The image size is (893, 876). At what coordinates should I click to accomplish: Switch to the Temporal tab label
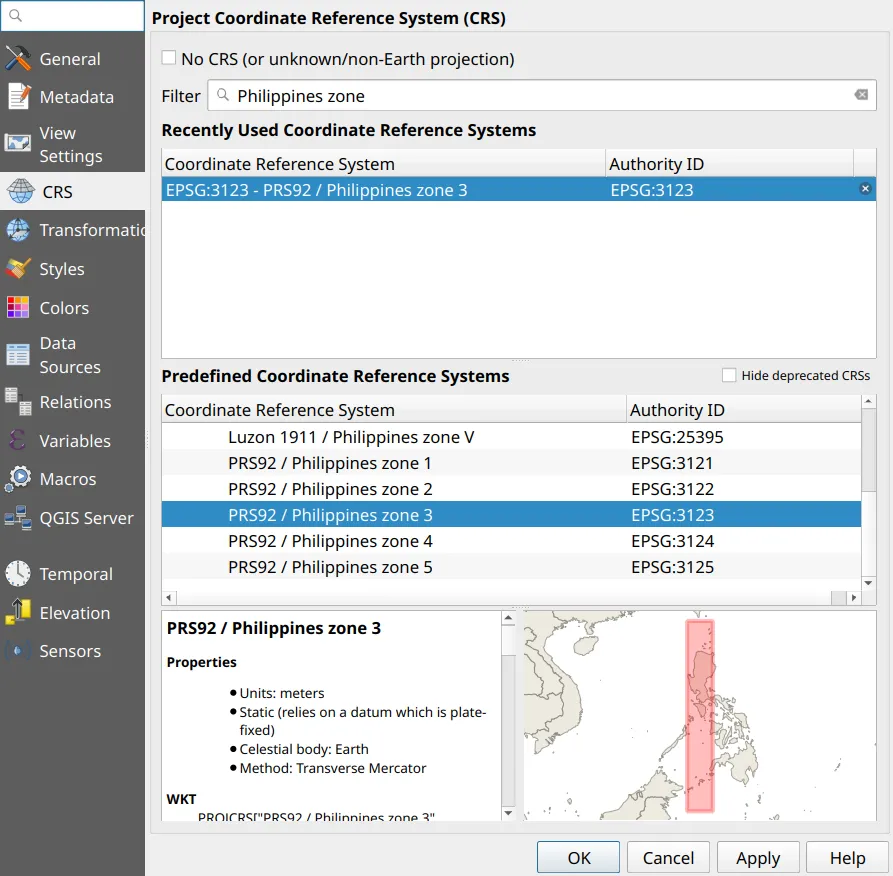(76, 574)
